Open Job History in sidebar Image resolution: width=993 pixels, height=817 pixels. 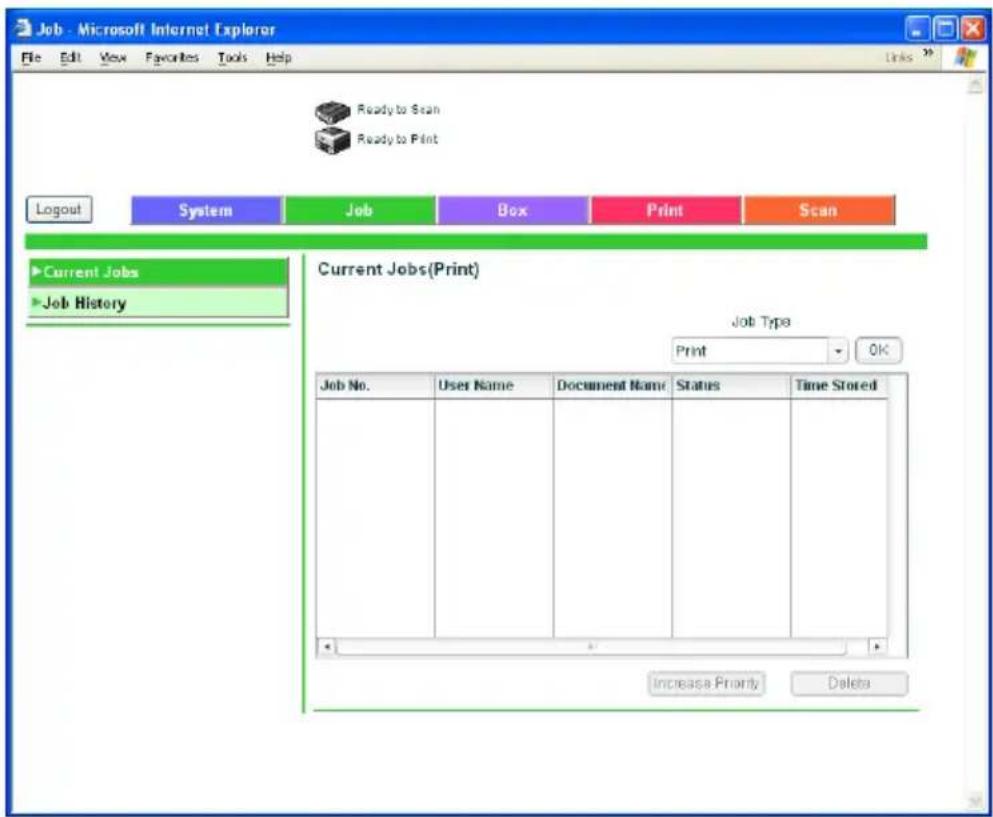tap(158, 303)
